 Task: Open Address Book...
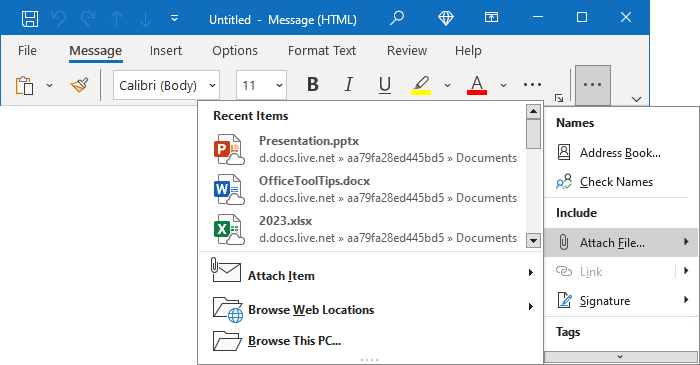621,153
